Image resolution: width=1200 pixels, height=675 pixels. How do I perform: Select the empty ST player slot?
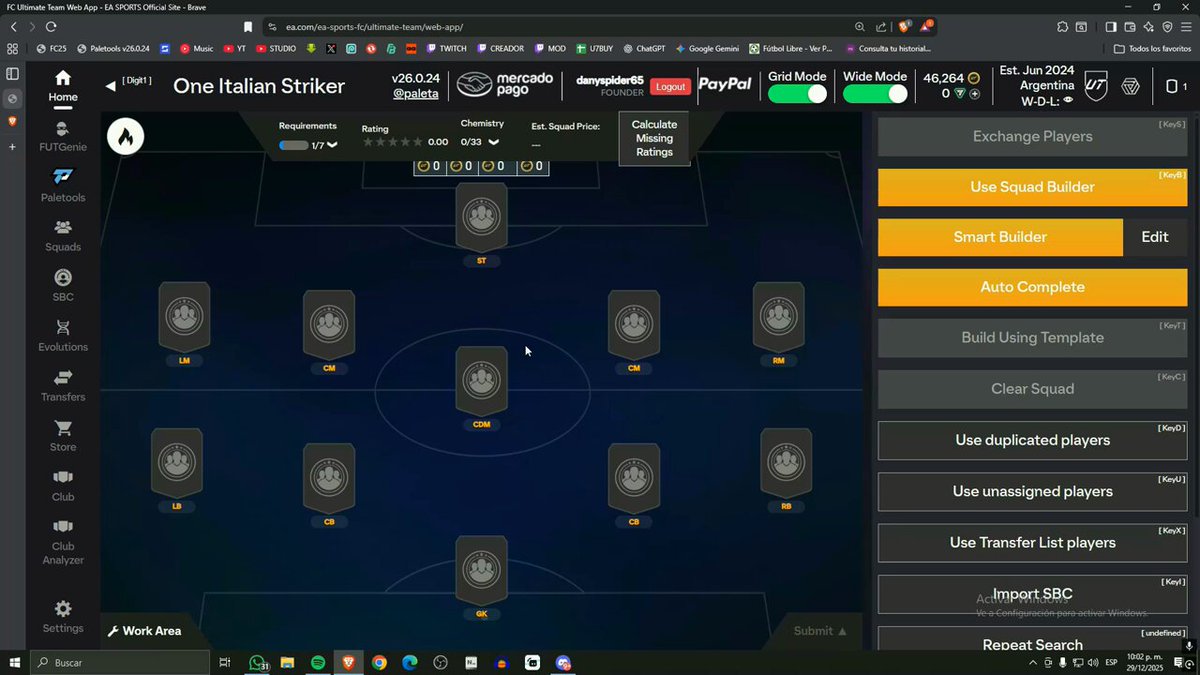pyautogui.click(x=481, y=217)
